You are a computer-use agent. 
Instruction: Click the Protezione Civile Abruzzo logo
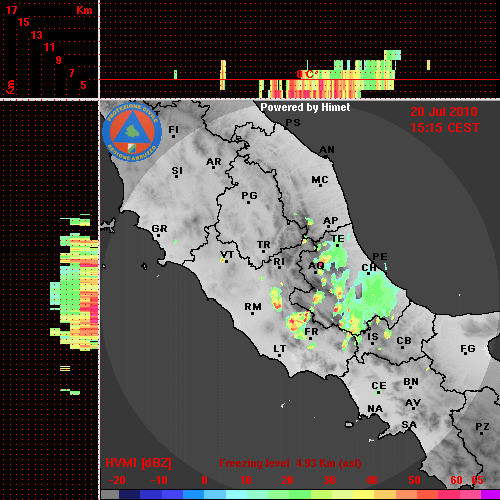132,132
